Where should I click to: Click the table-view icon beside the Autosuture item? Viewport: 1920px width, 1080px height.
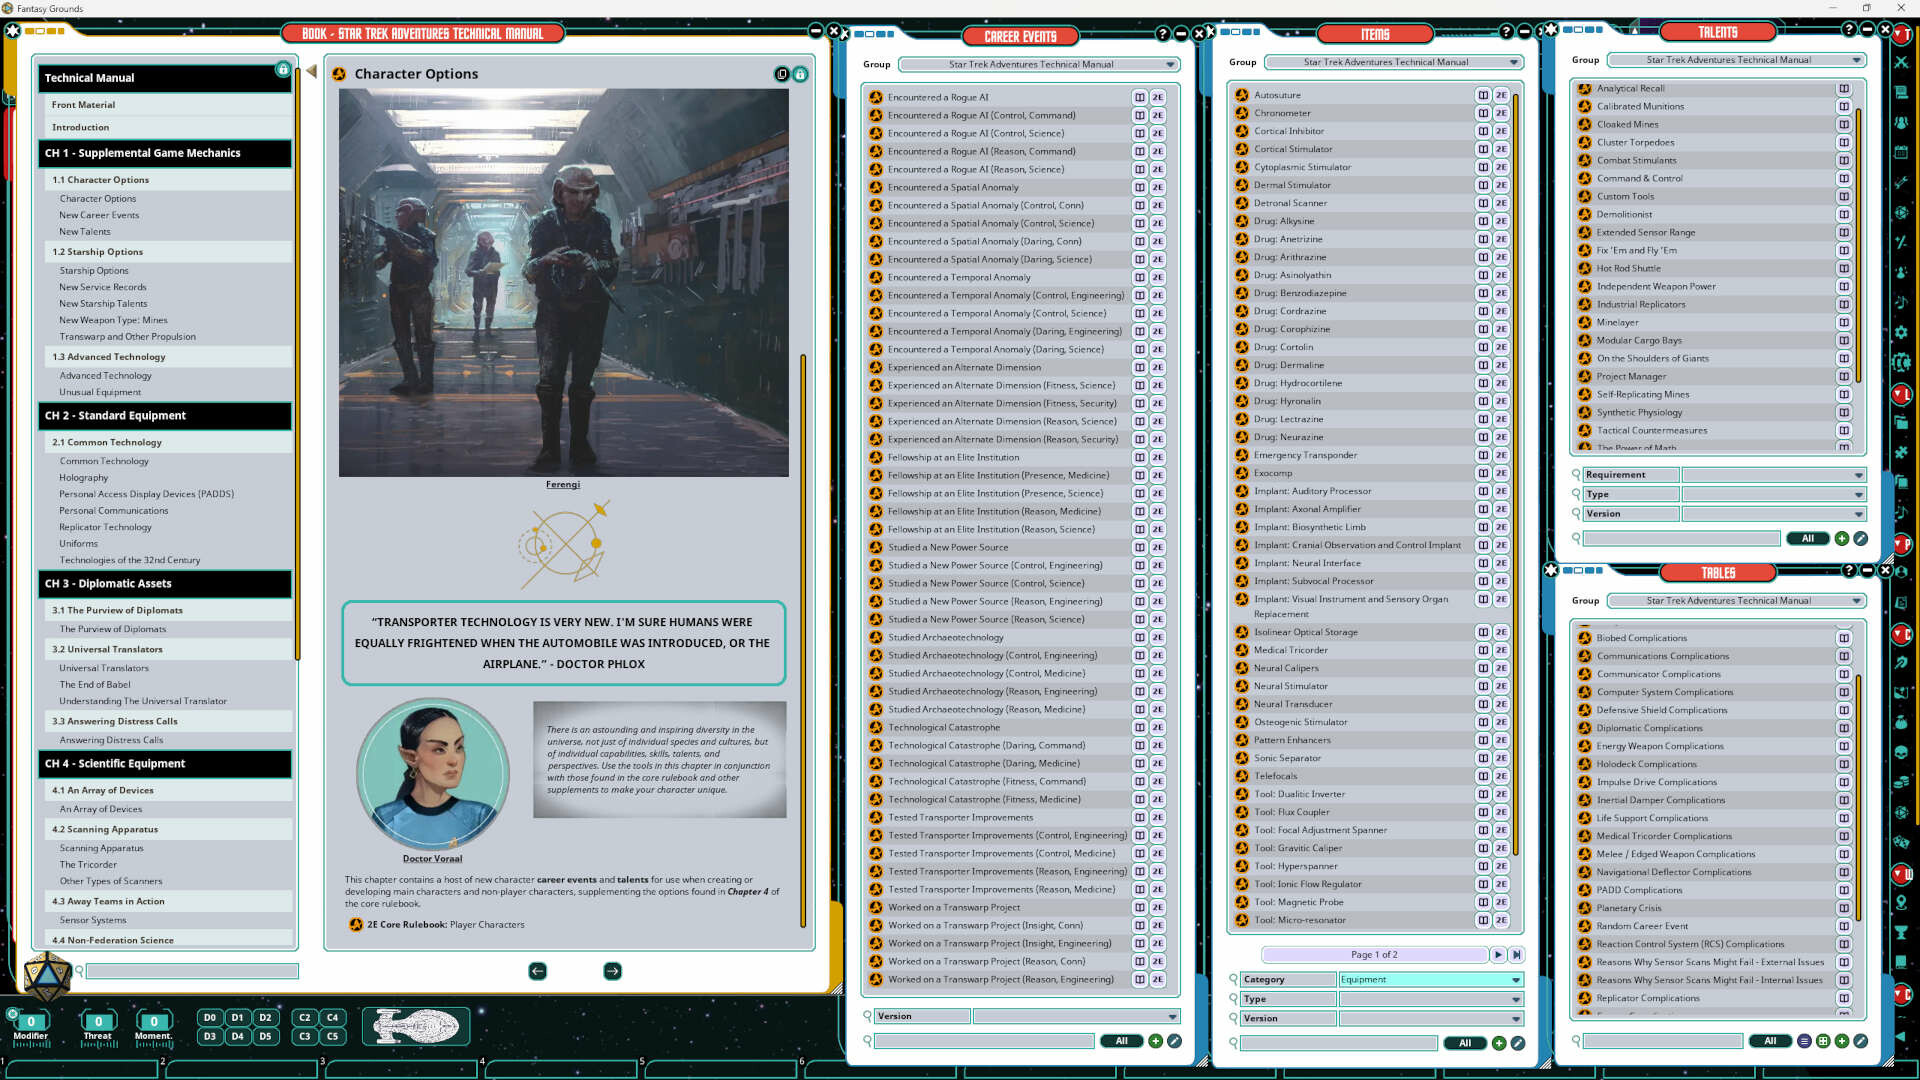click(x=1483, y=95)
